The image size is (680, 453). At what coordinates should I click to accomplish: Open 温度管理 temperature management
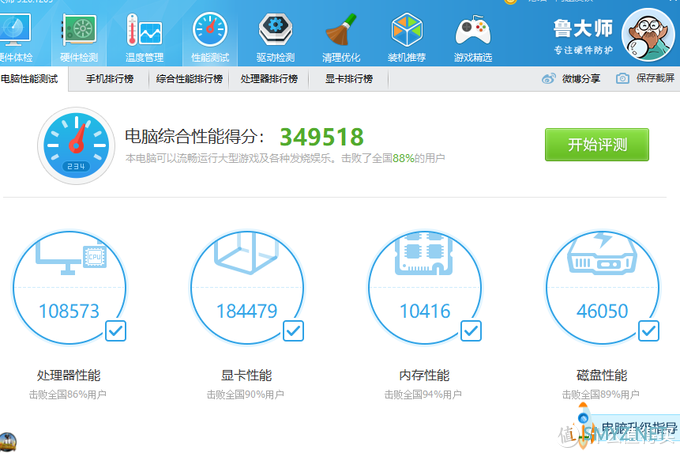click(x=144, y=29)
